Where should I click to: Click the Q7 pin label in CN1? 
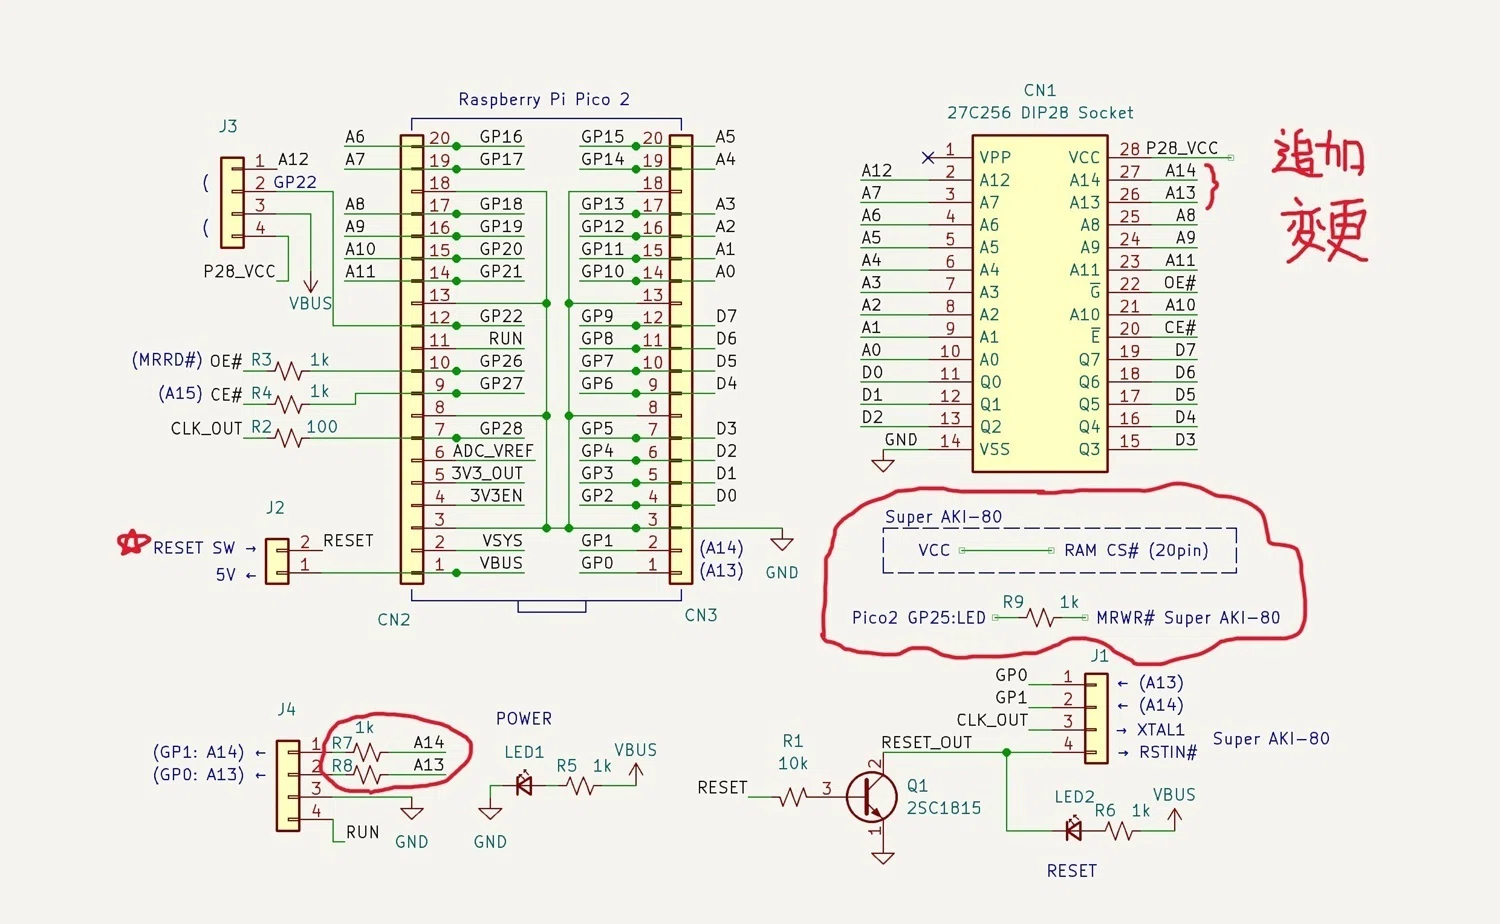pyautogui.click(x=1089, y=359)
